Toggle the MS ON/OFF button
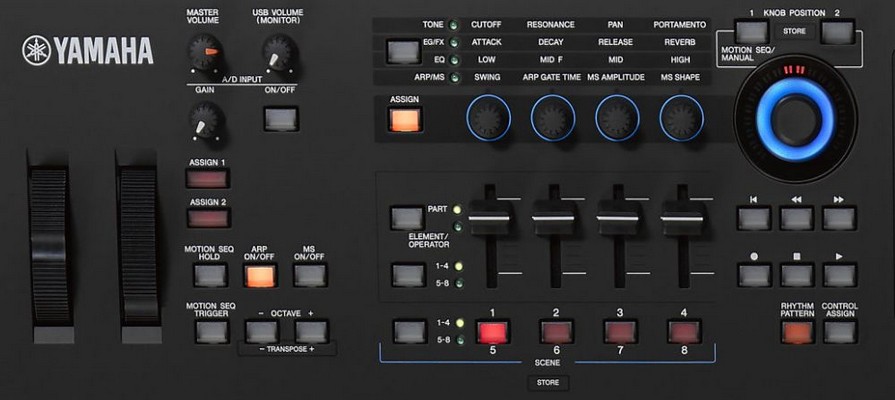Viewport: 895px width, 400px height. [x=310, y=277]
